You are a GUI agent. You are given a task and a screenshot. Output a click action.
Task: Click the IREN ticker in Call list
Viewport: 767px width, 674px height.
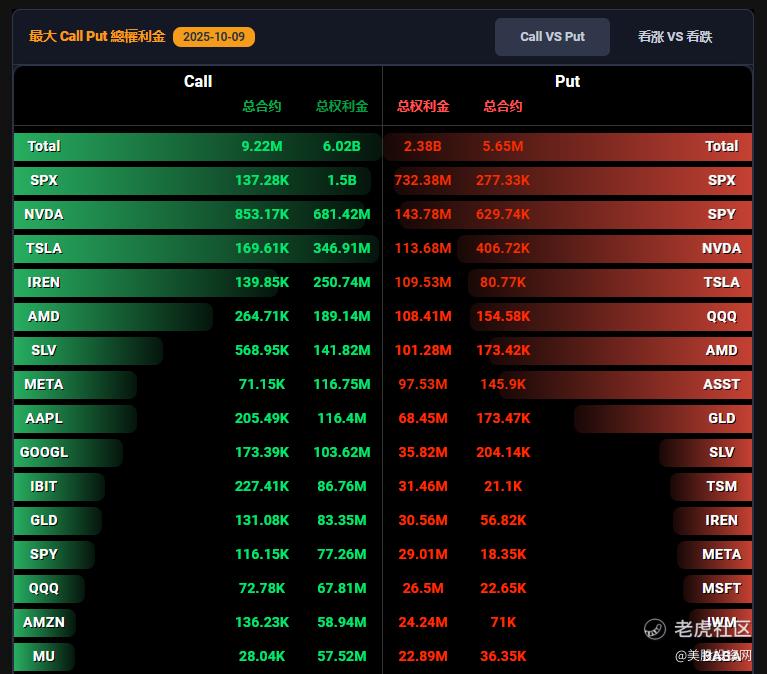(44, 282)
